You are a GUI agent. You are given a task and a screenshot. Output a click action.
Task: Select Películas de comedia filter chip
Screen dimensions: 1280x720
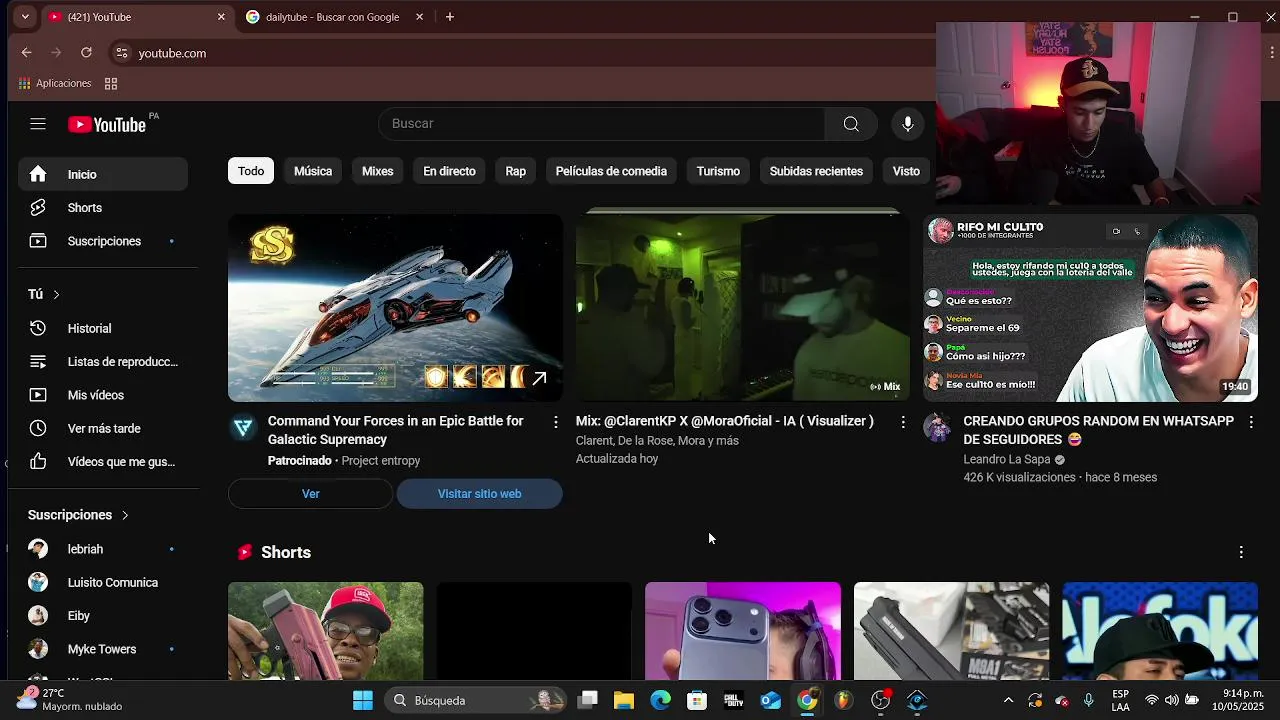click(x=611, y=171)
